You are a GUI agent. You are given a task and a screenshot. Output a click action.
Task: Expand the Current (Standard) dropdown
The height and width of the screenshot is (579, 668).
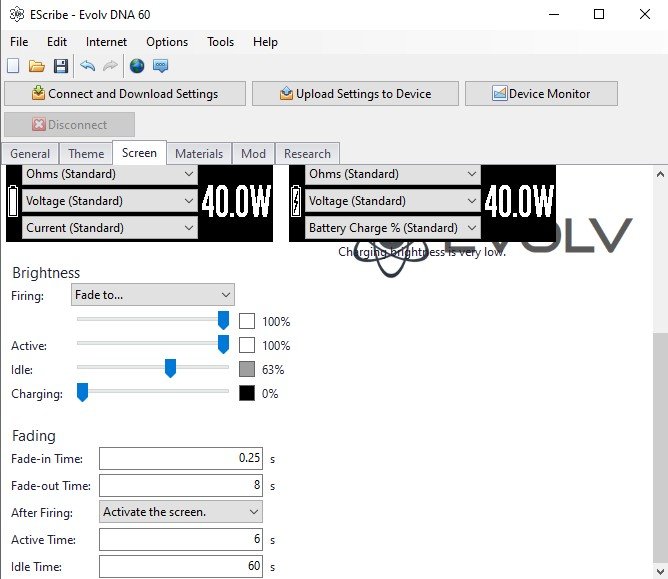point(110,228)
